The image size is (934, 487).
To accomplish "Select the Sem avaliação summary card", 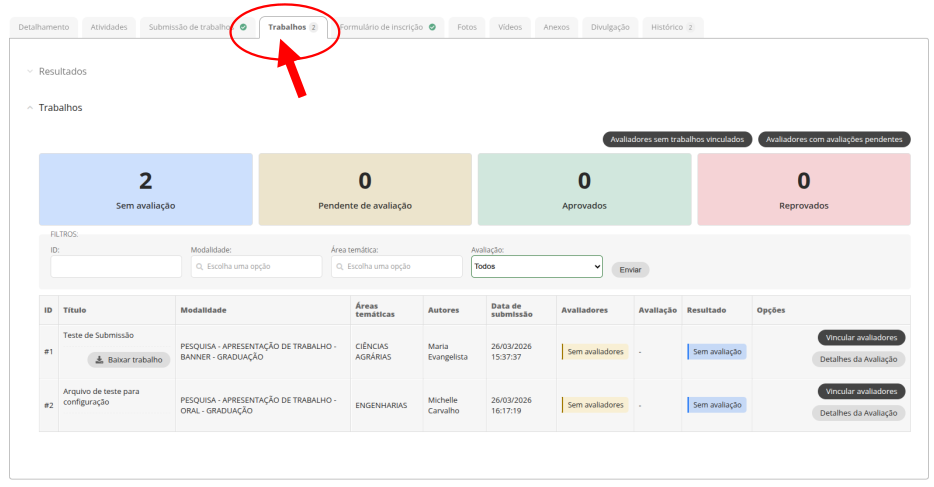I will pyautogui.click(x=146, y=189).
